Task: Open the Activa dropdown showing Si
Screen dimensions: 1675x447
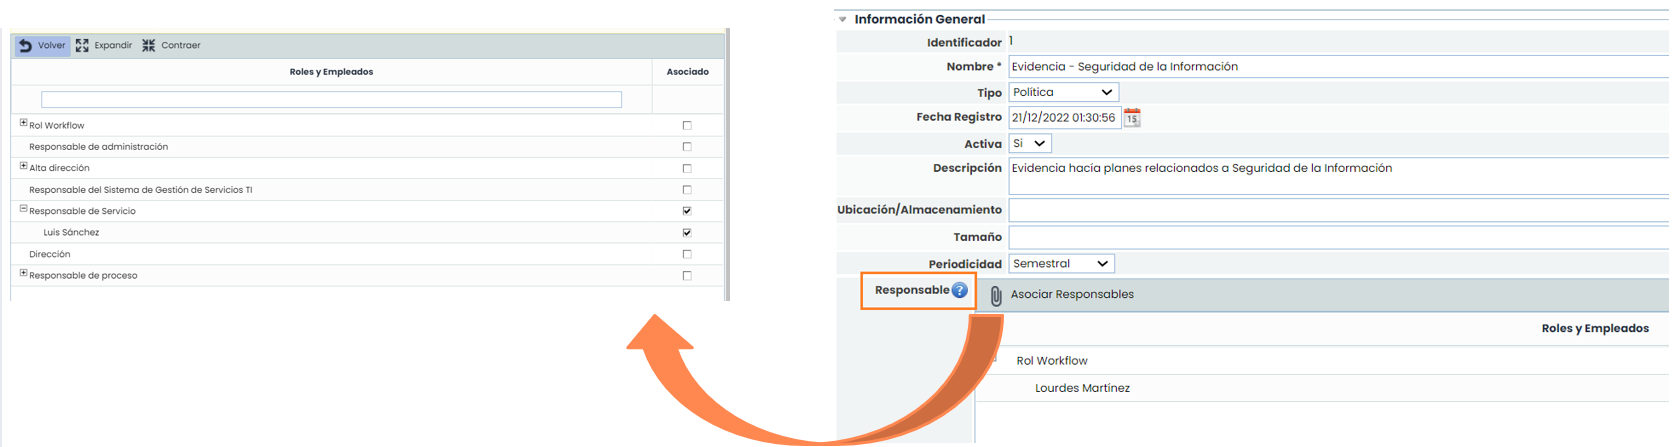Action: pos(1029,144)
